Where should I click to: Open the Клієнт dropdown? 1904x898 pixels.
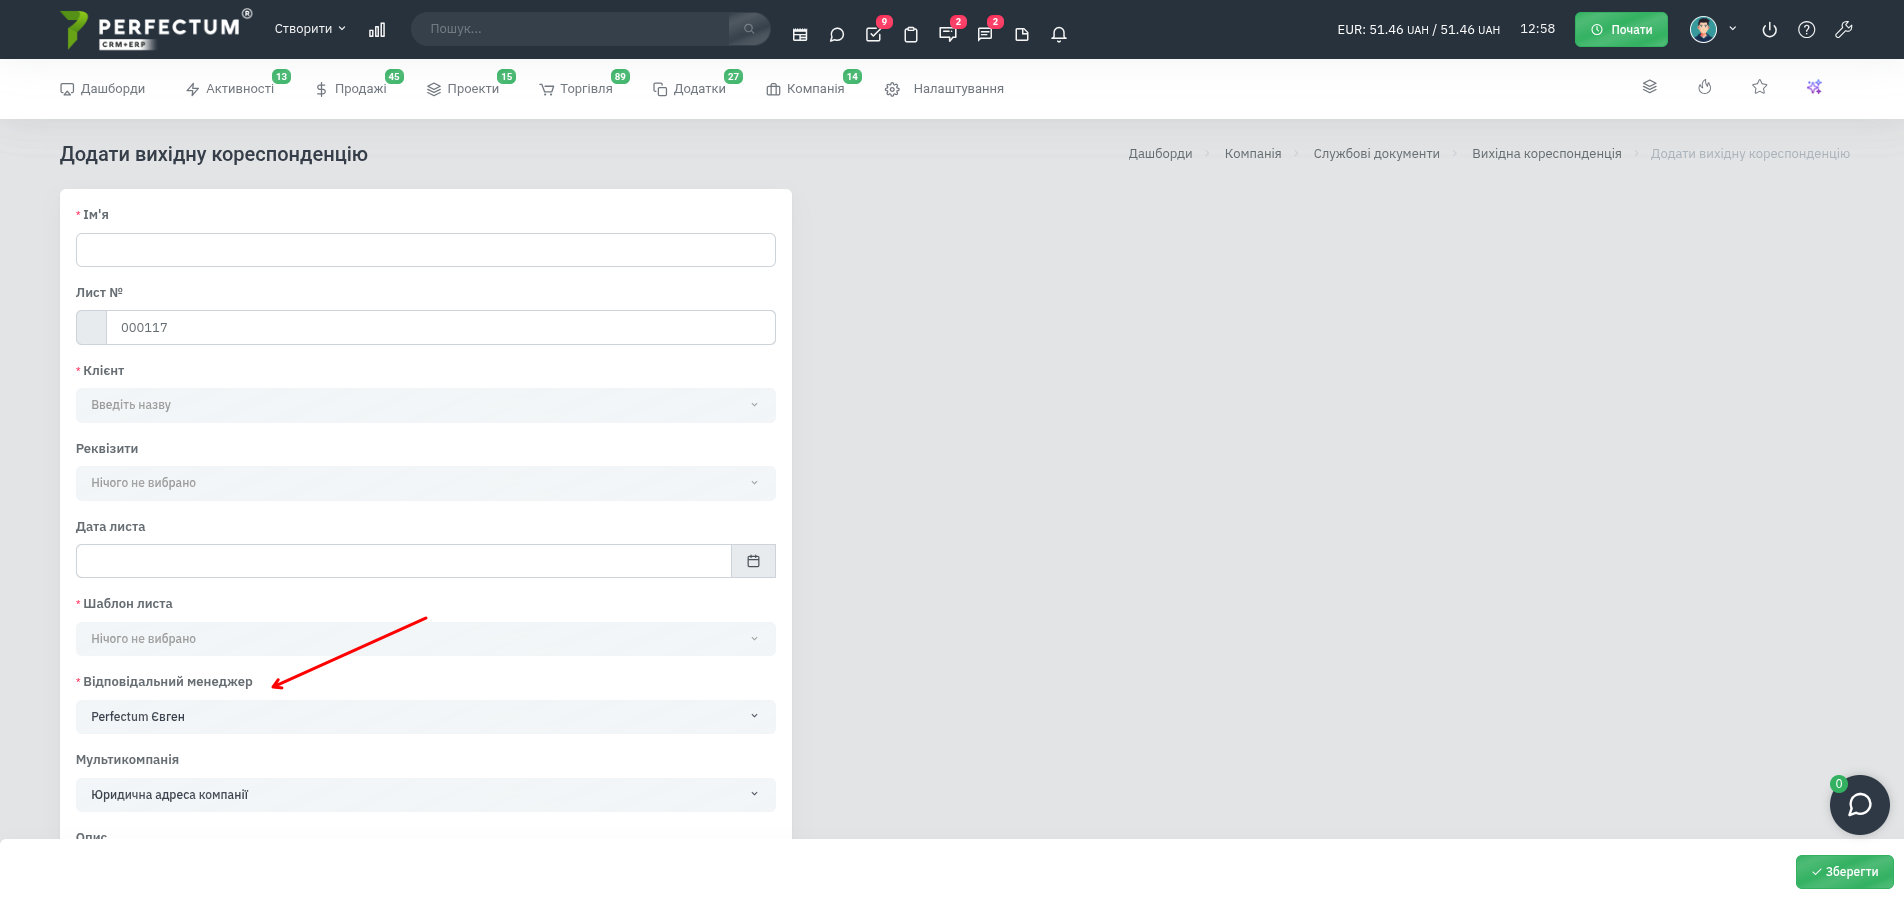[426, 405]
